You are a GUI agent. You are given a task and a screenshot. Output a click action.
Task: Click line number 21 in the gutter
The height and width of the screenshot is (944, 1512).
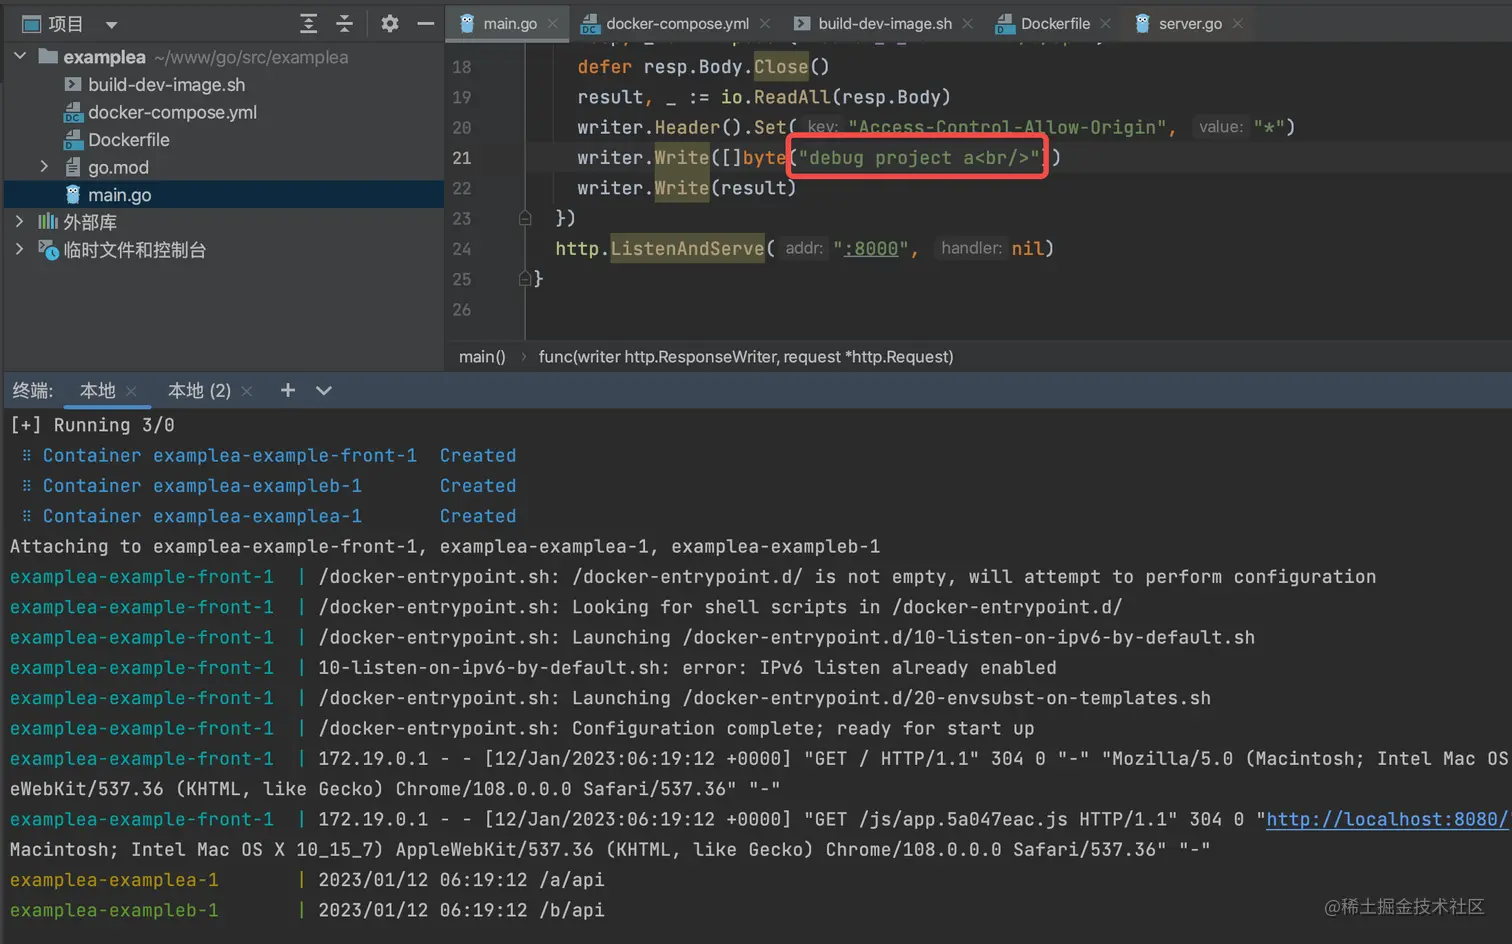(x=461, y=158)
